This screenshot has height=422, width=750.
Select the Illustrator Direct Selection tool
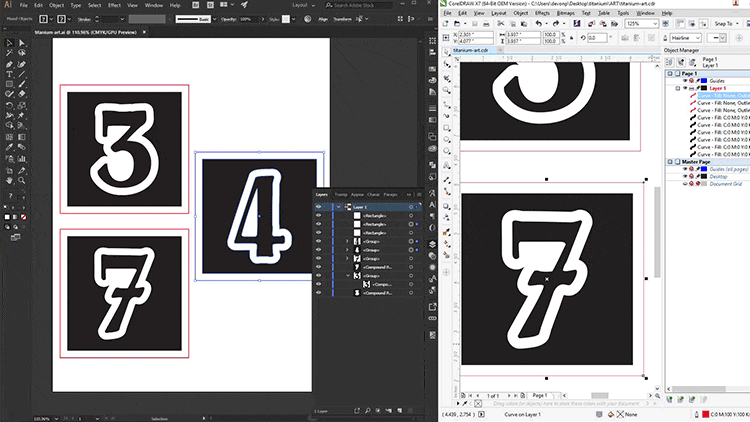tap(22, 43)
